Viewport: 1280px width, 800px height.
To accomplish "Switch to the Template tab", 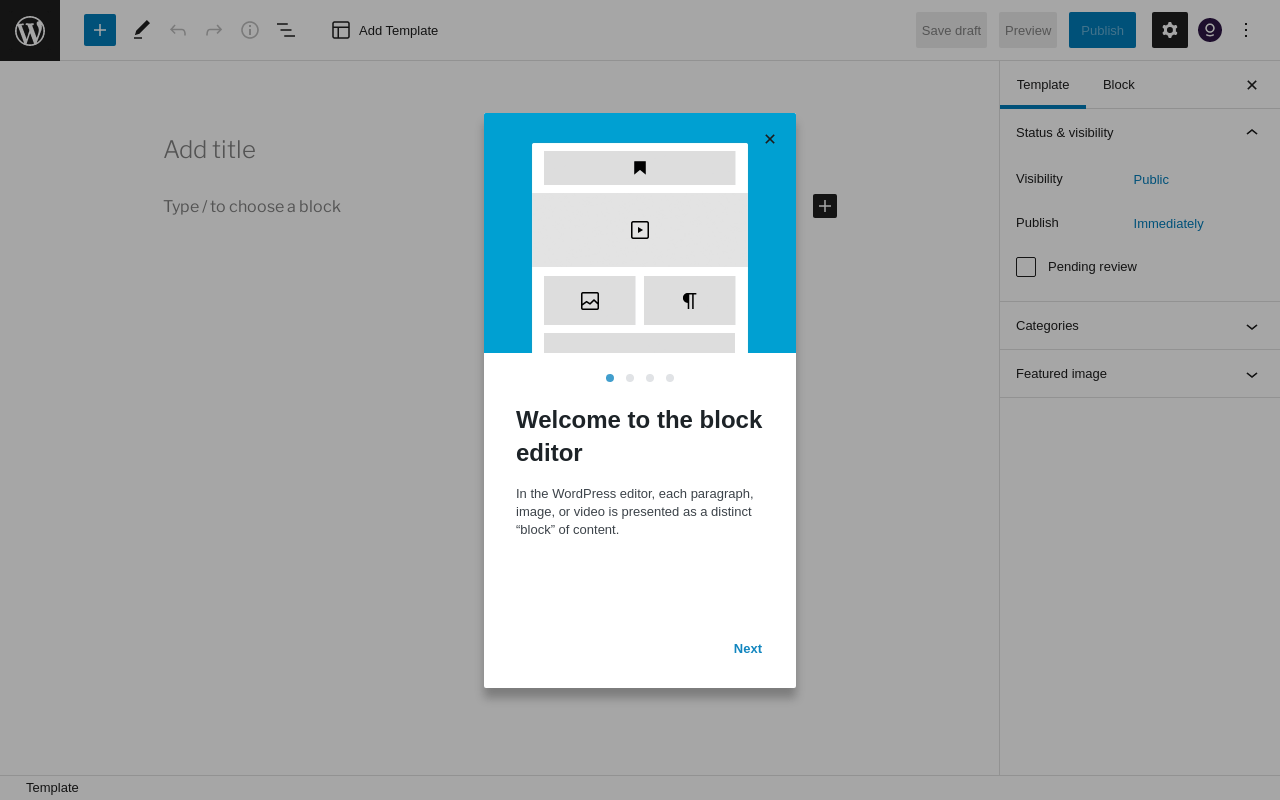I will (x=1043, y=85).
